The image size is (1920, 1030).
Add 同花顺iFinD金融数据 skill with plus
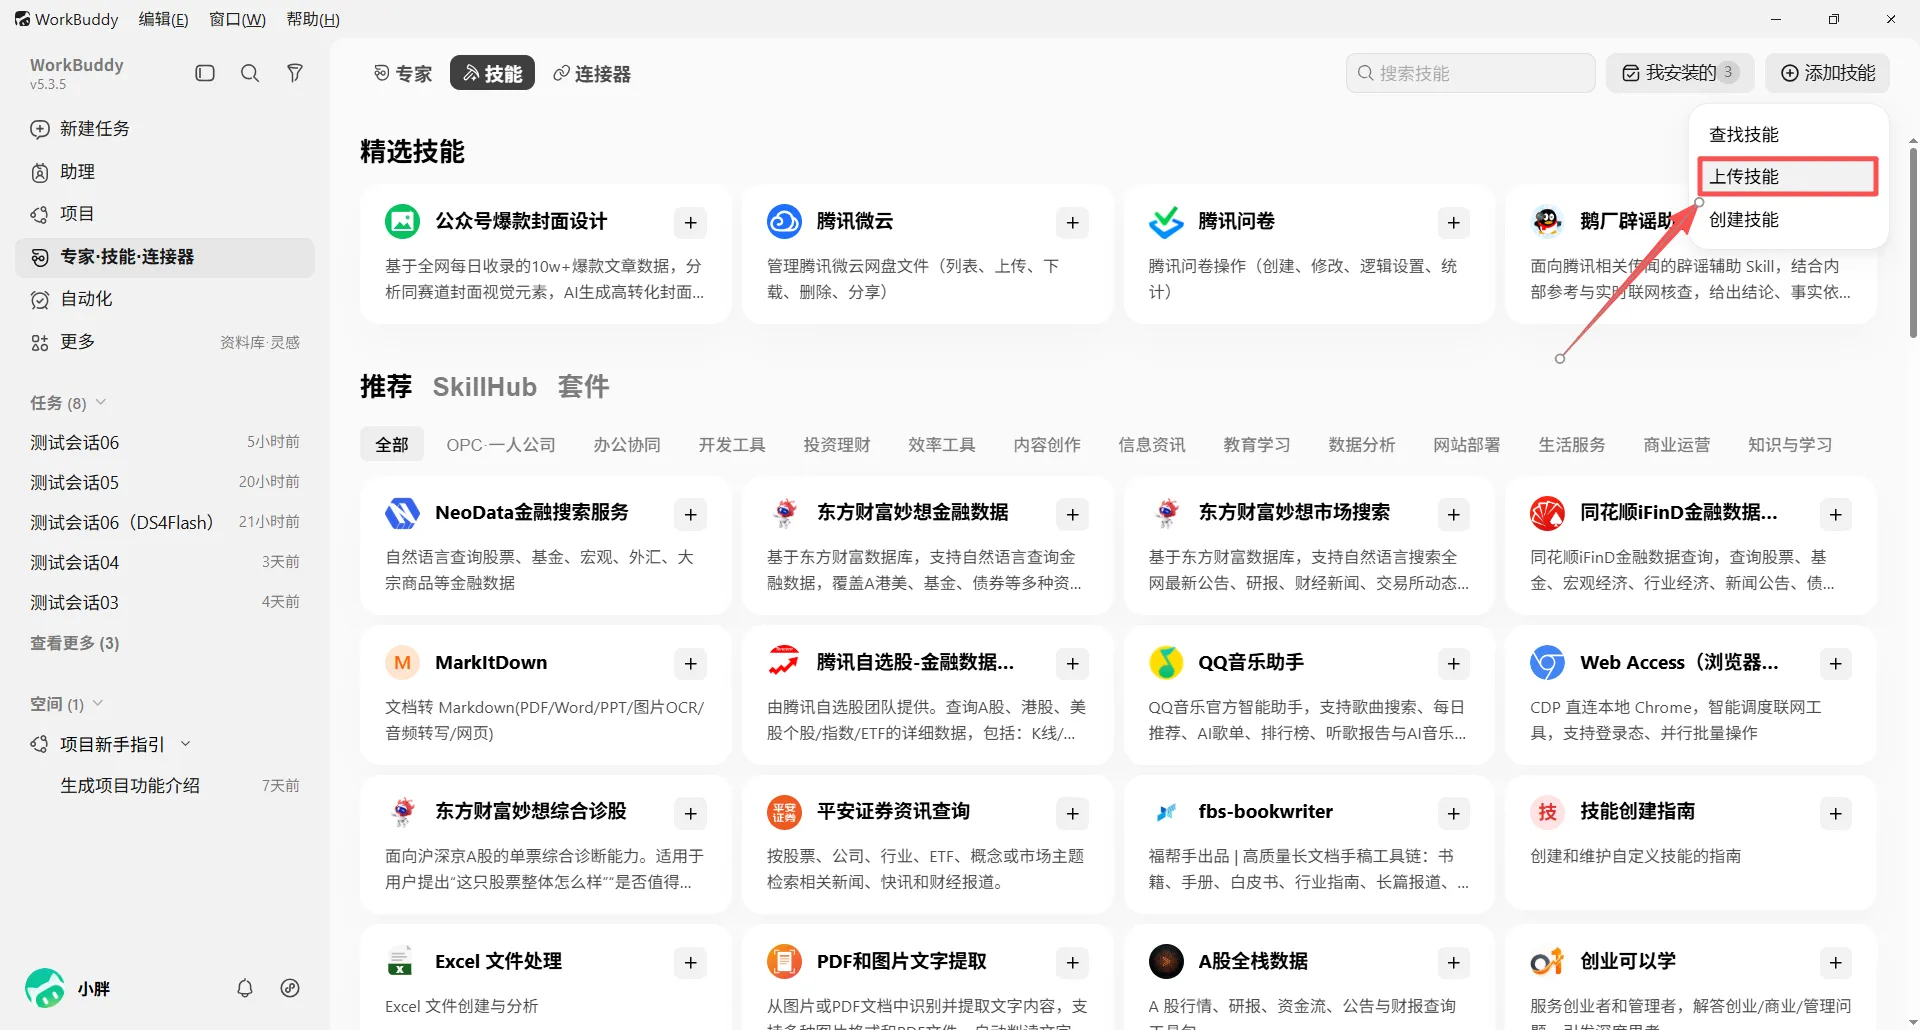[x=1836, y=514]
